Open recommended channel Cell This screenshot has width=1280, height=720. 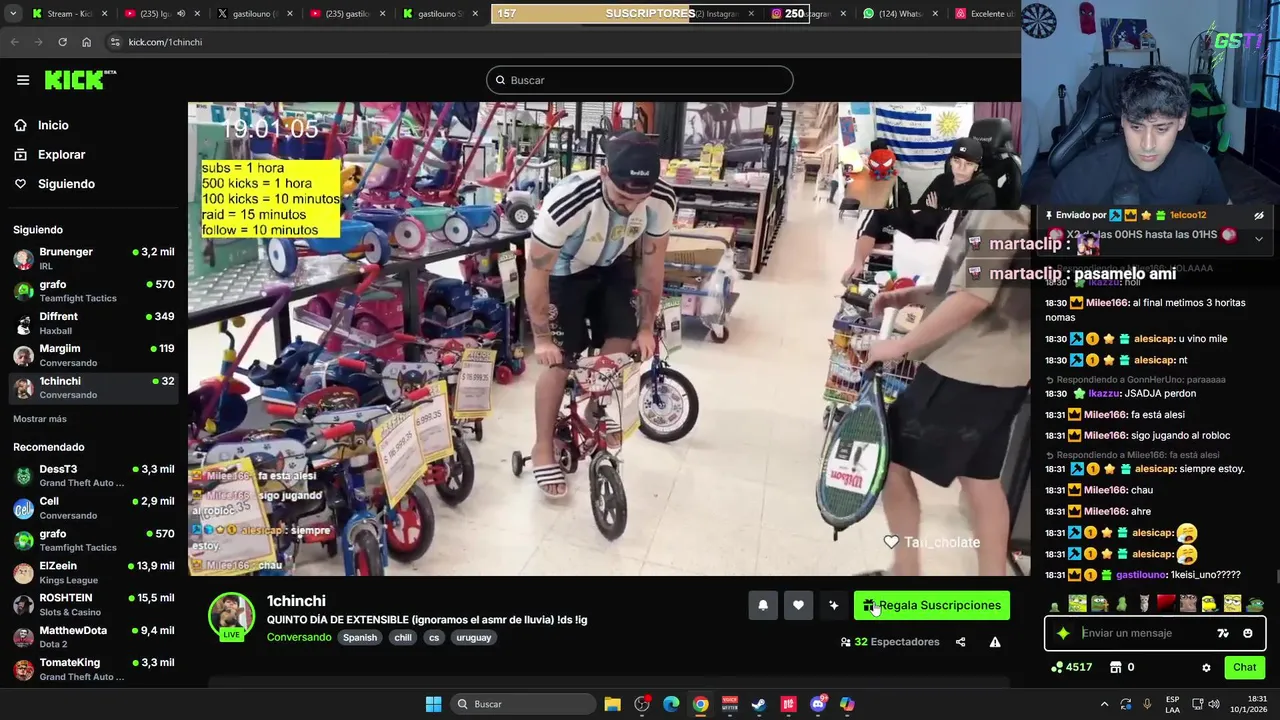pyautogui.click(x=94, y=508)
